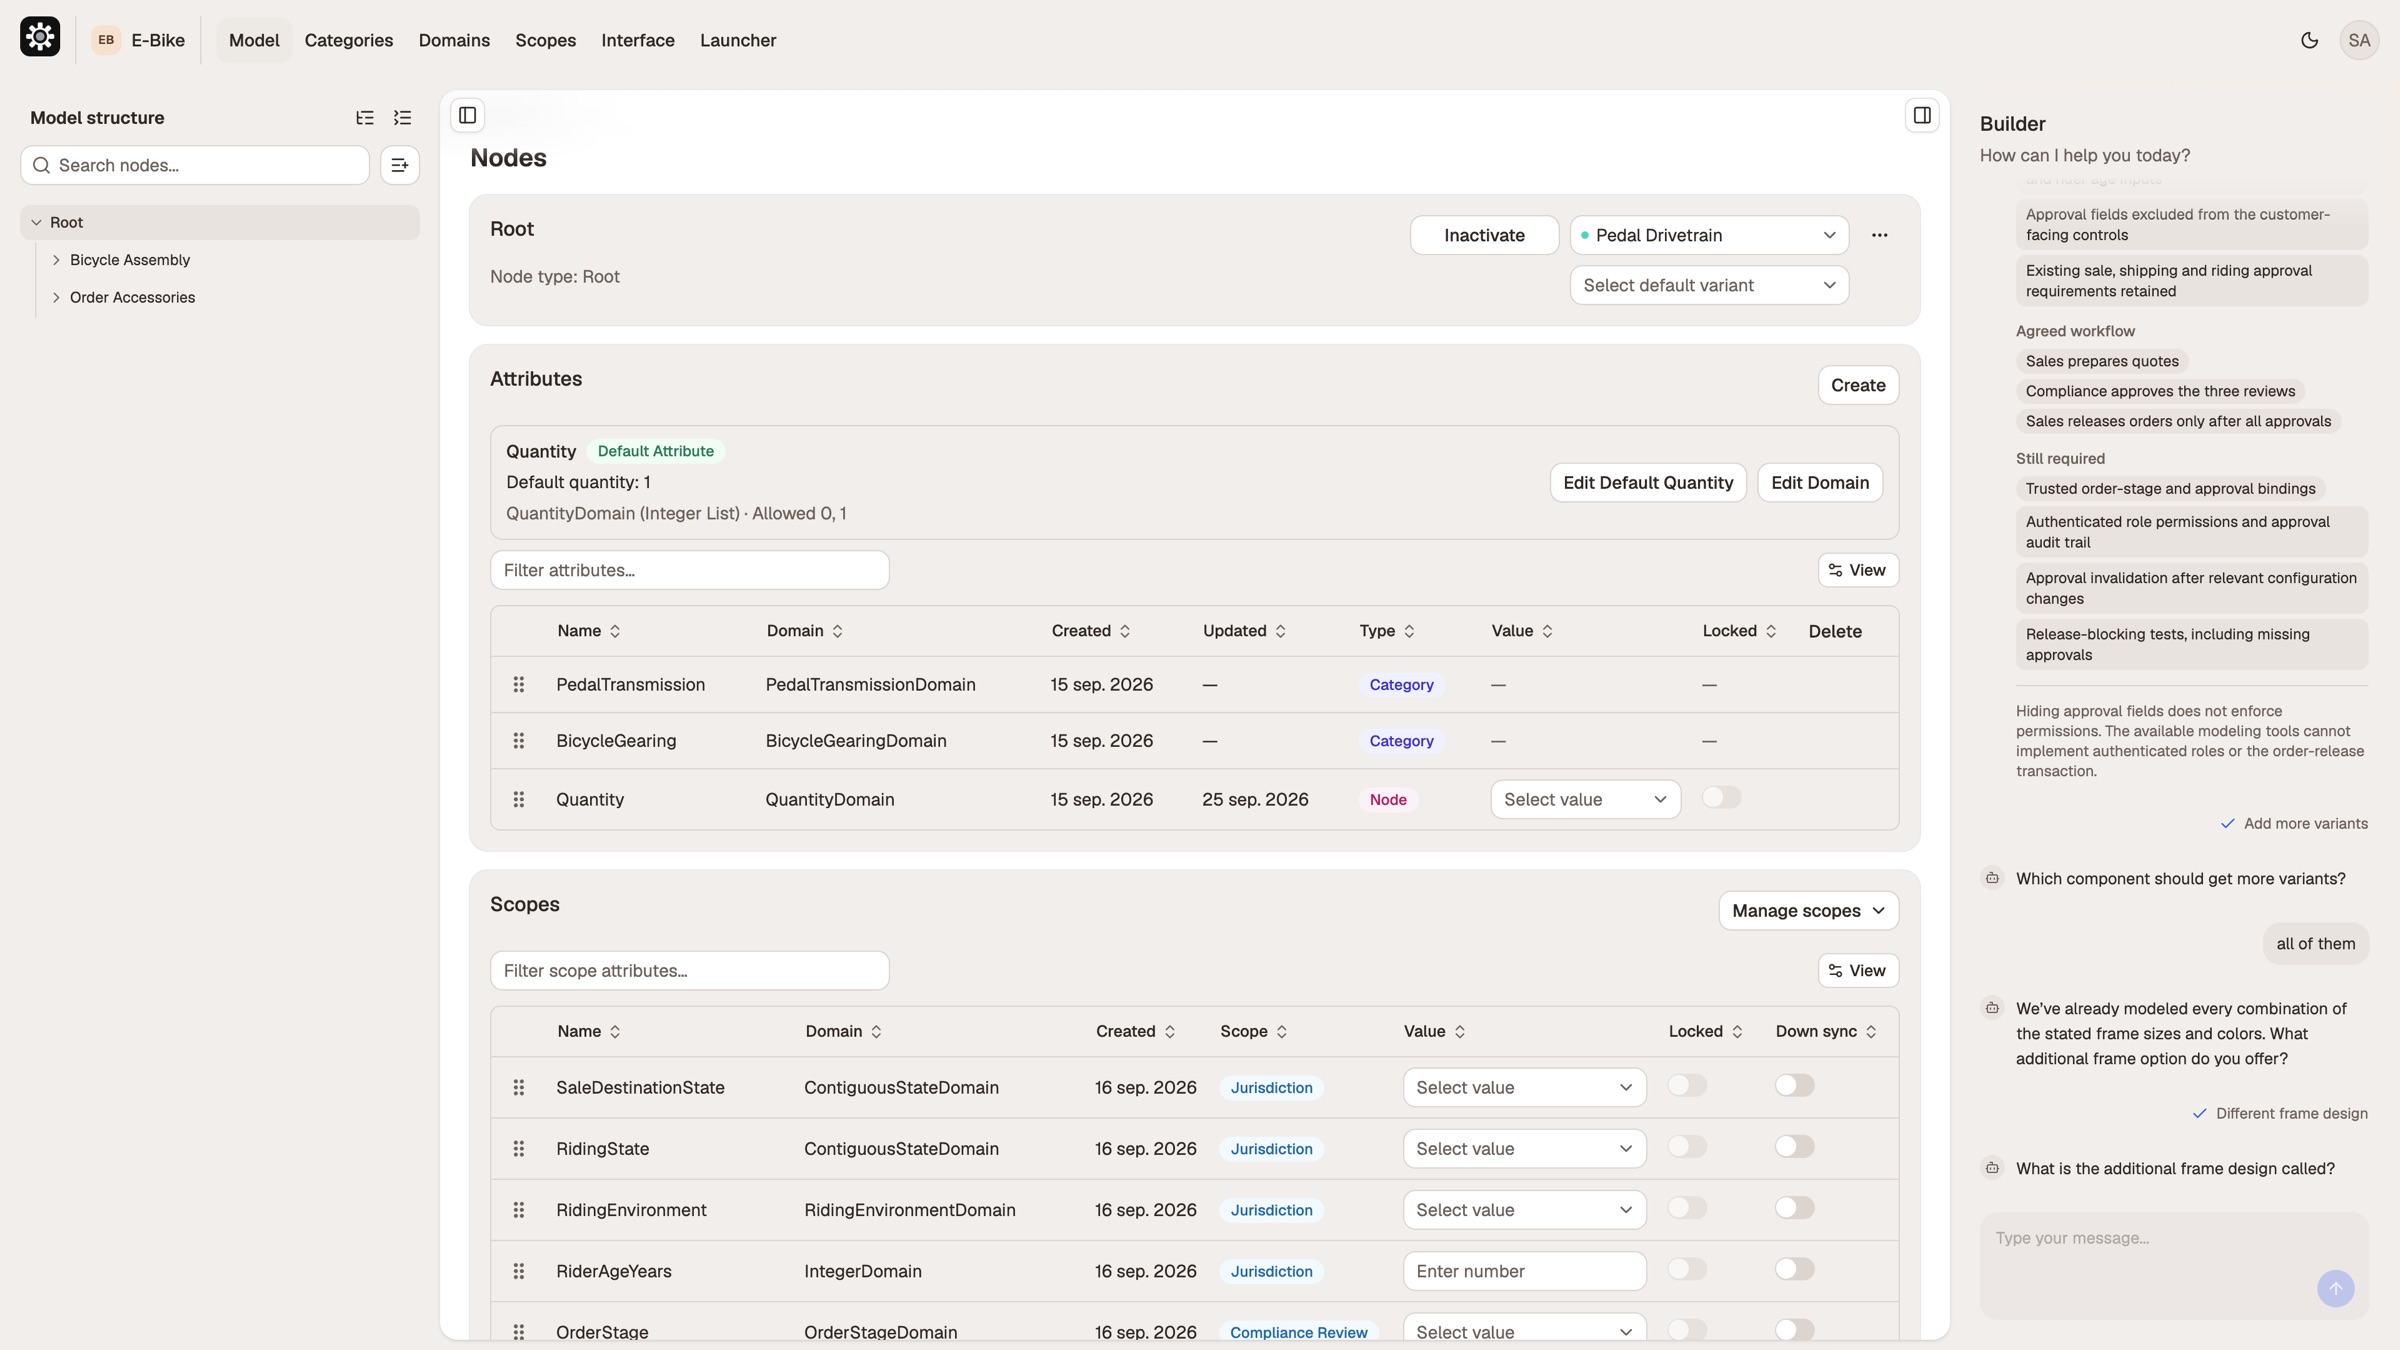This screenshot has height=1350, width=2400.
Task: Click the Edit Domain button
Action: [1820, 483]
